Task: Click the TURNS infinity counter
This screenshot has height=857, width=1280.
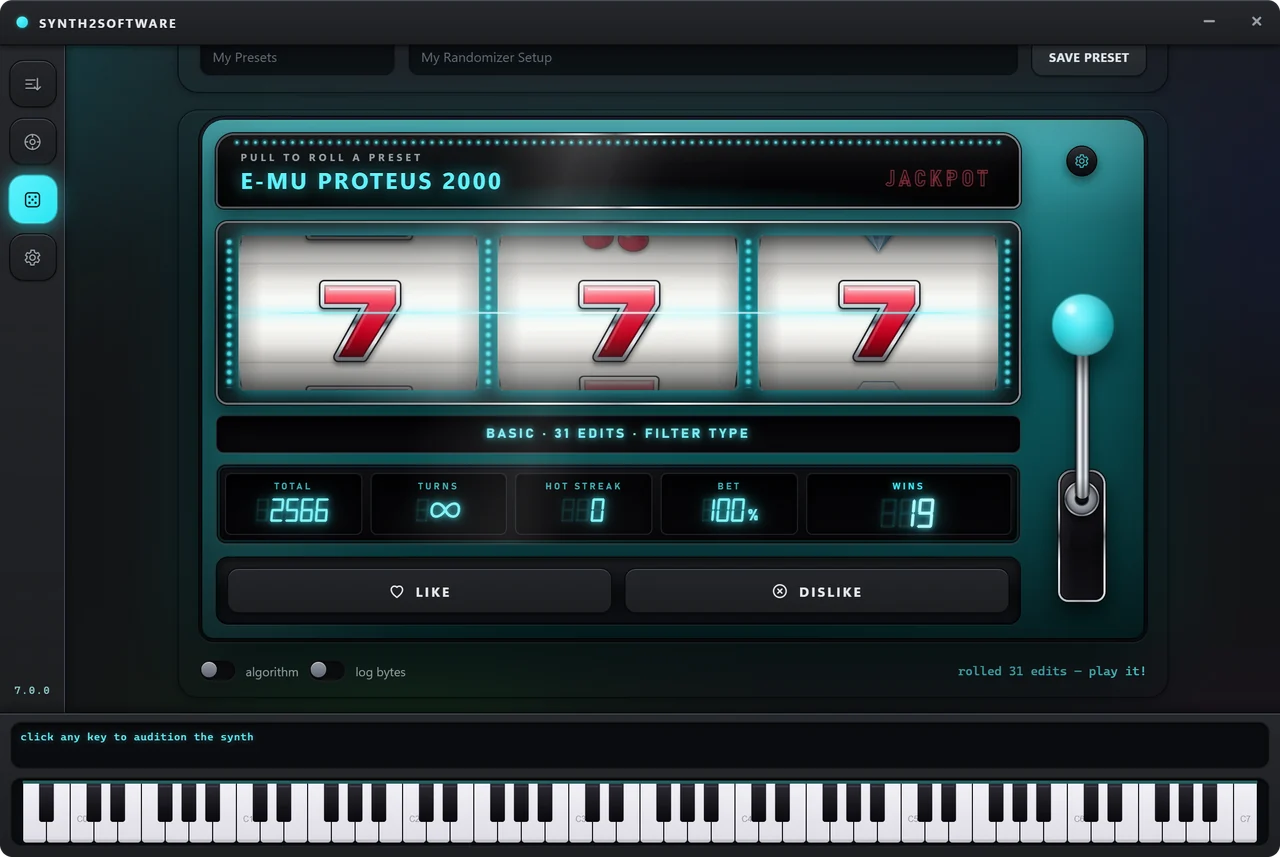Action: pos(438,504)
